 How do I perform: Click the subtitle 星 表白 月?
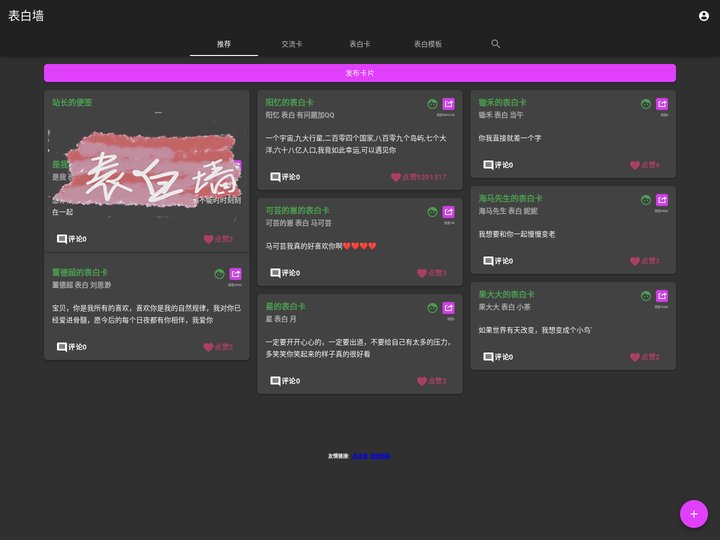[x=281, y=319]
